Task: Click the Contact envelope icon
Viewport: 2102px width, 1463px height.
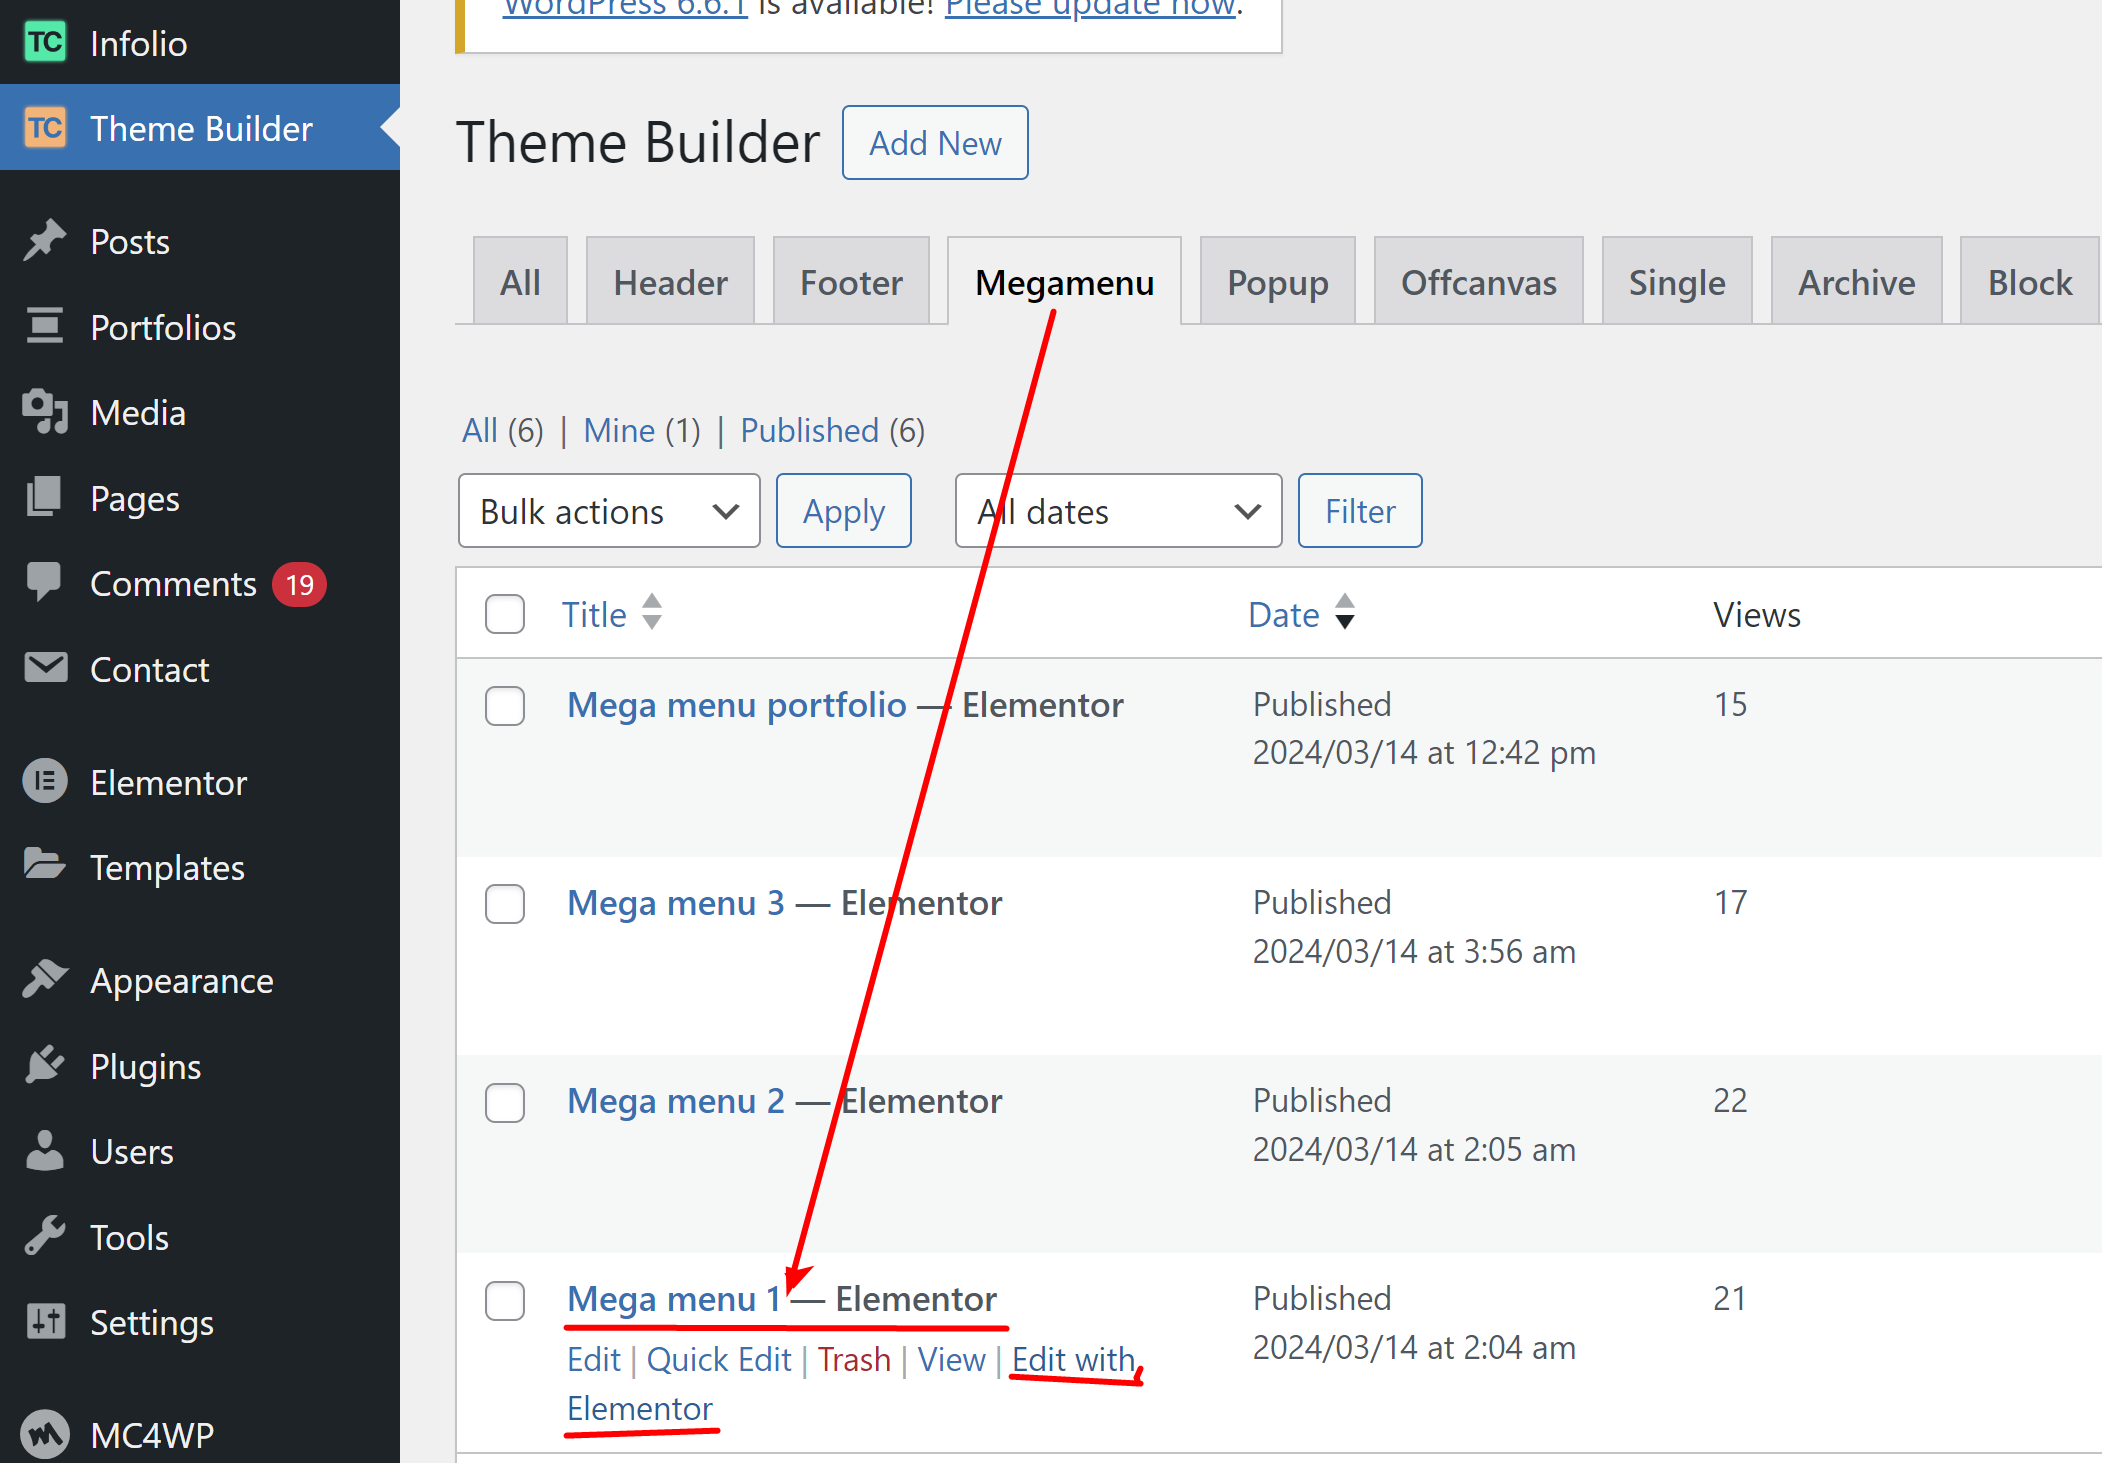Action: (45, 668)
